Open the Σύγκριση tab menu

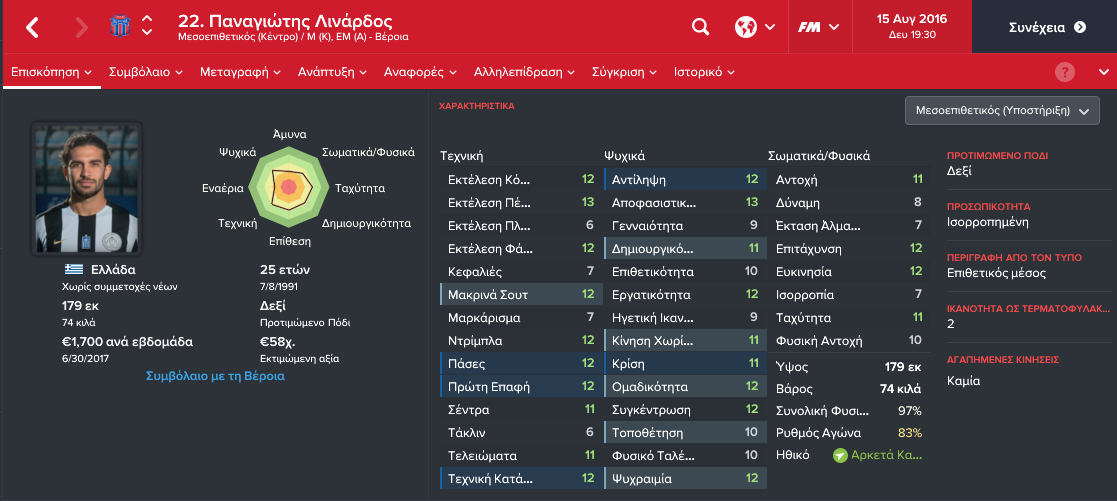[x=623, y=72]
